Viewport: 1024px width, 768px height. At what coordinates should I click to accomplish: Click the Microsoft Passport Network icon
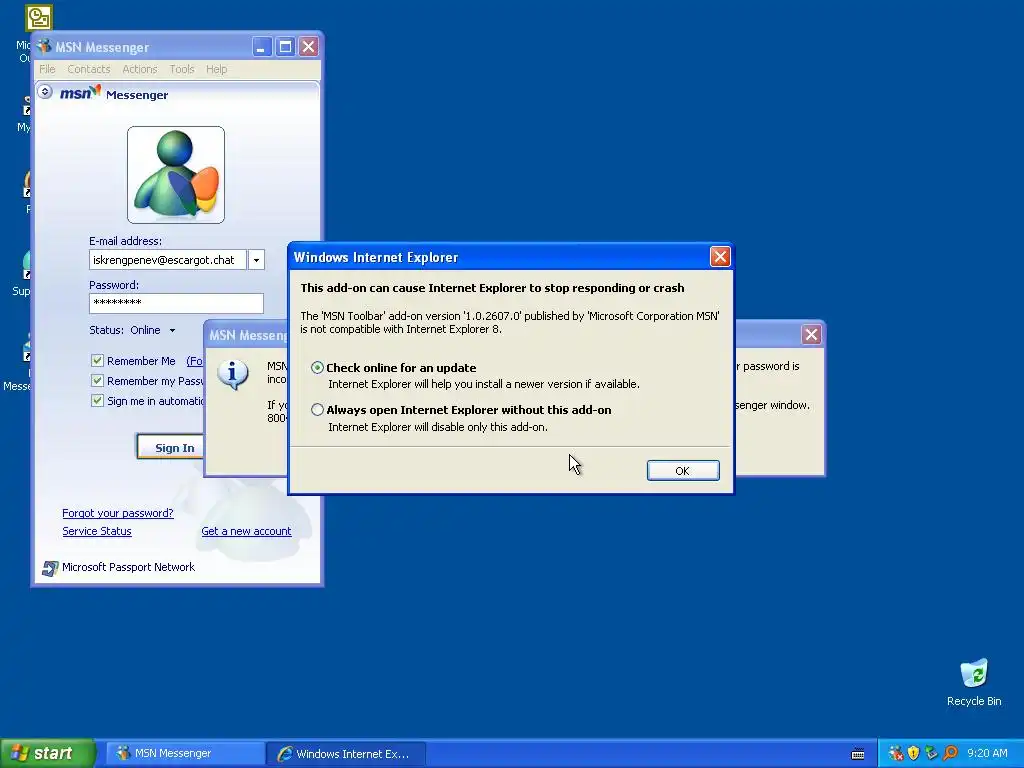pyautogui.click(x=50, y=568)
